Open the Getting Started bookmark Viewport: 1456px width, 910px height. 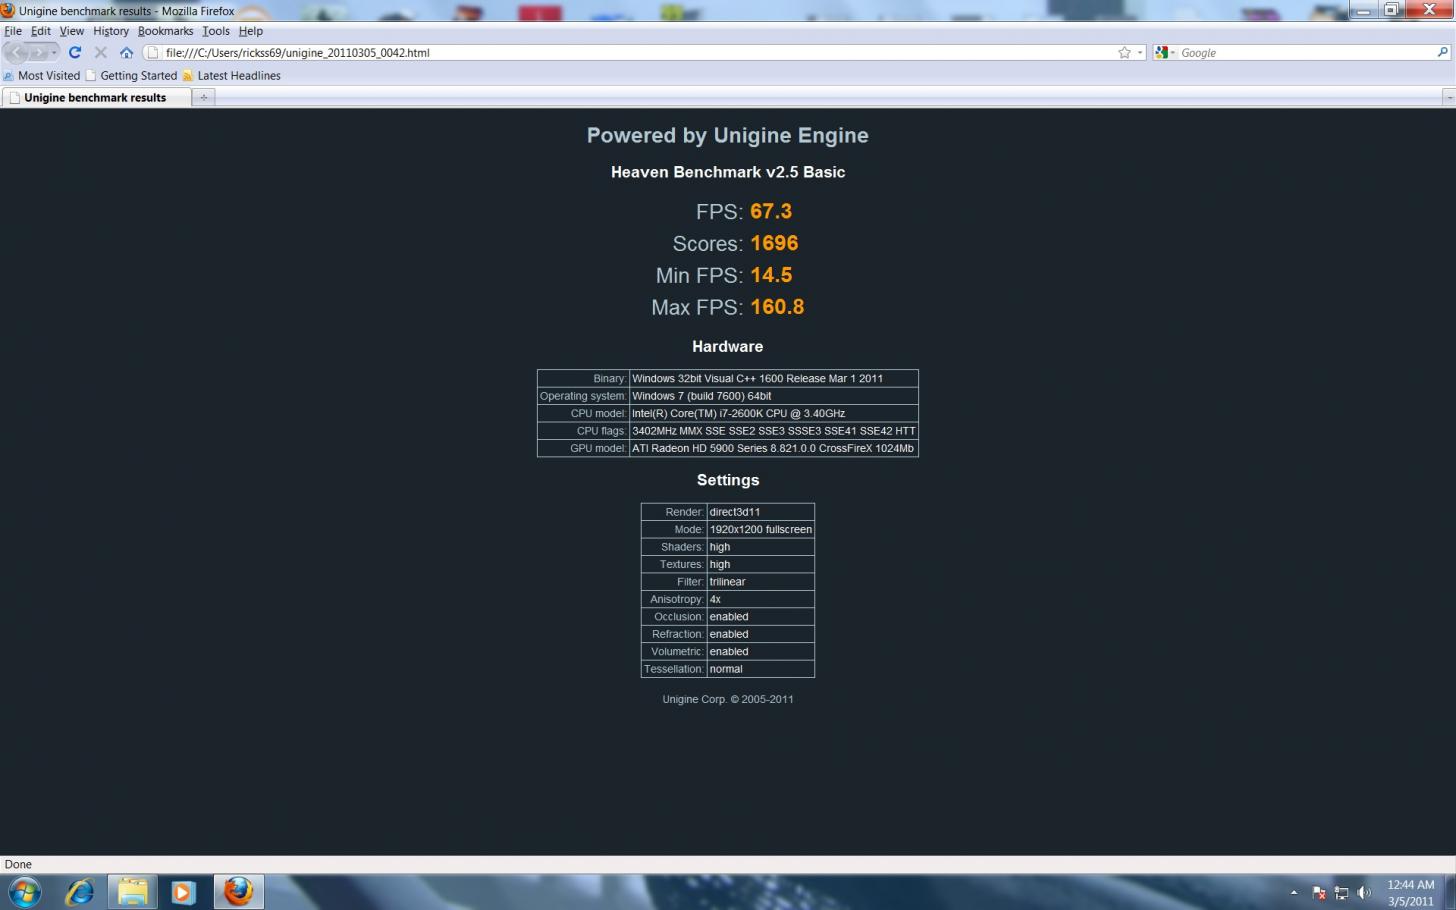click(x=131, y=76)
